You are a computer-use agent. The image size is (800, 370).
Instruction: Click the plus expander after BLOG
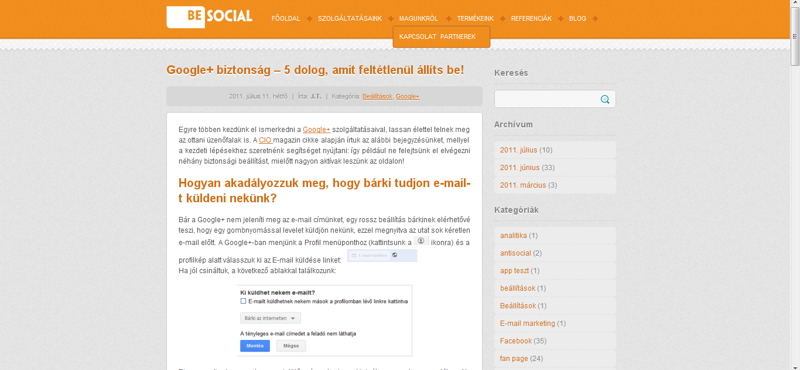click(595, 19)
